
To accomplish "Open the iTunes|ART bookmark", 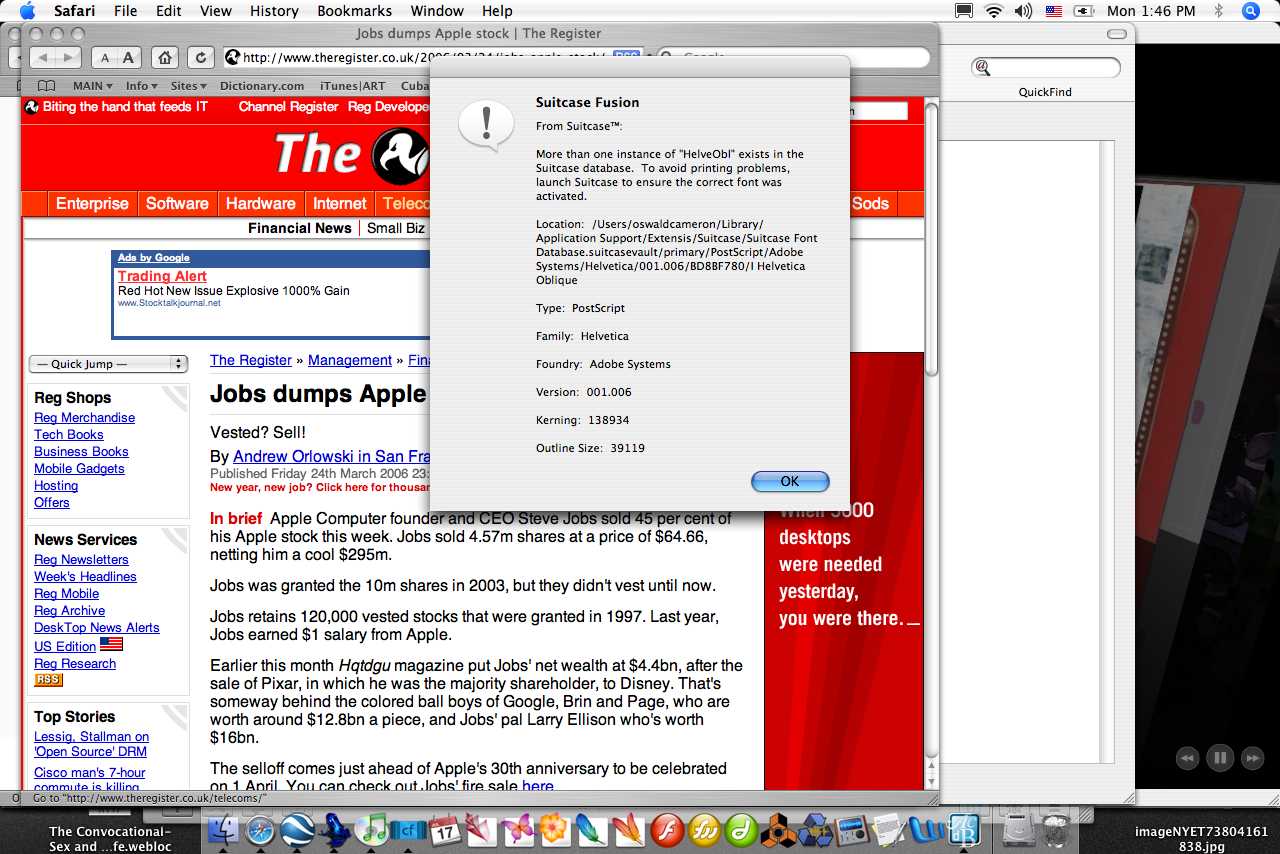I will coord(352,86).
